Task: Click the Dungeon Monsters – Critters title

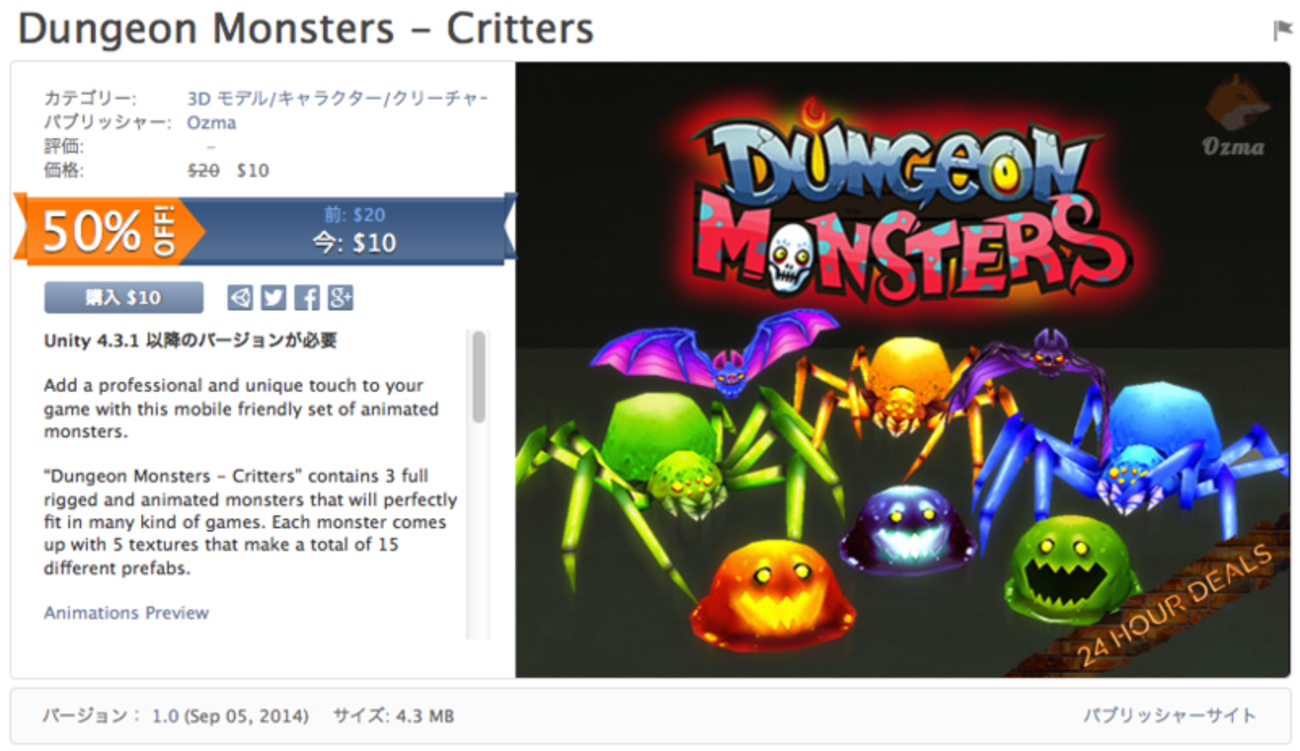Action: (x=306, y=29)
